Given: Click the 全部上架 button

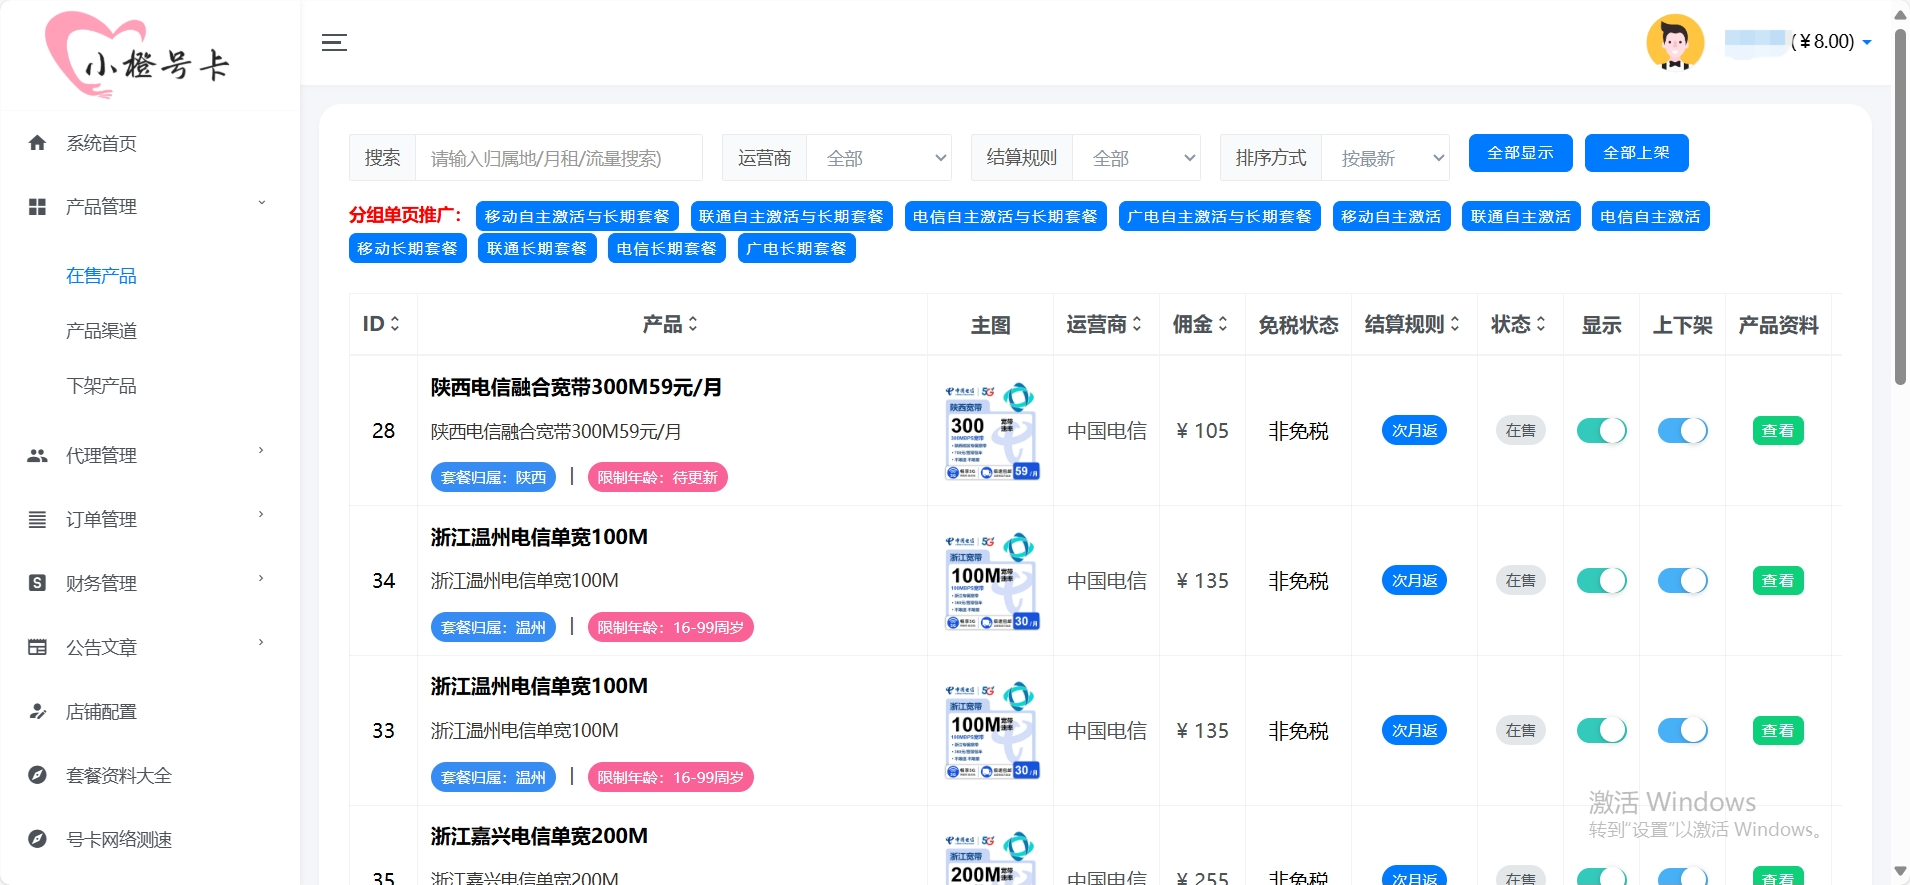Looking at the screenshot, I should click(1636, 153).
